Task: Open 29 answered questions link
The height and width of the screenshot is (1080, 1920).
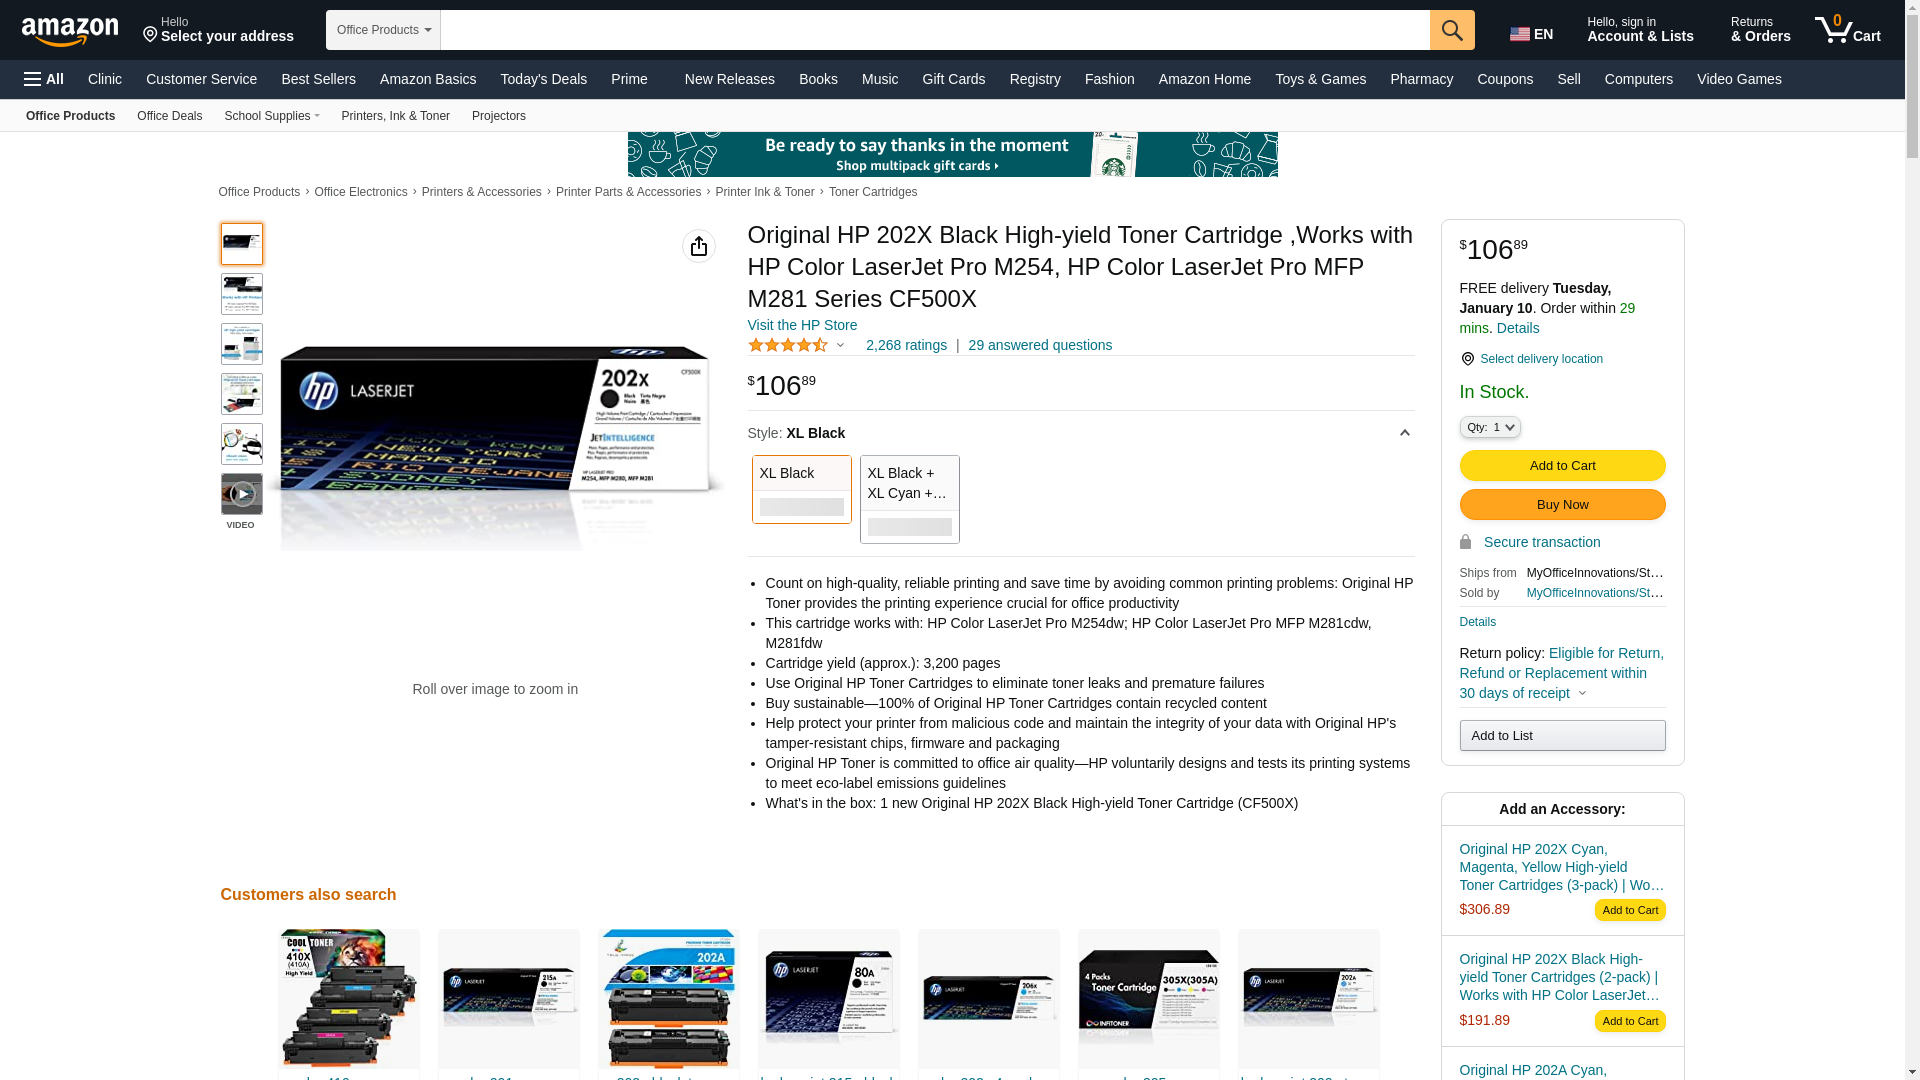Action: point(1039,345)
